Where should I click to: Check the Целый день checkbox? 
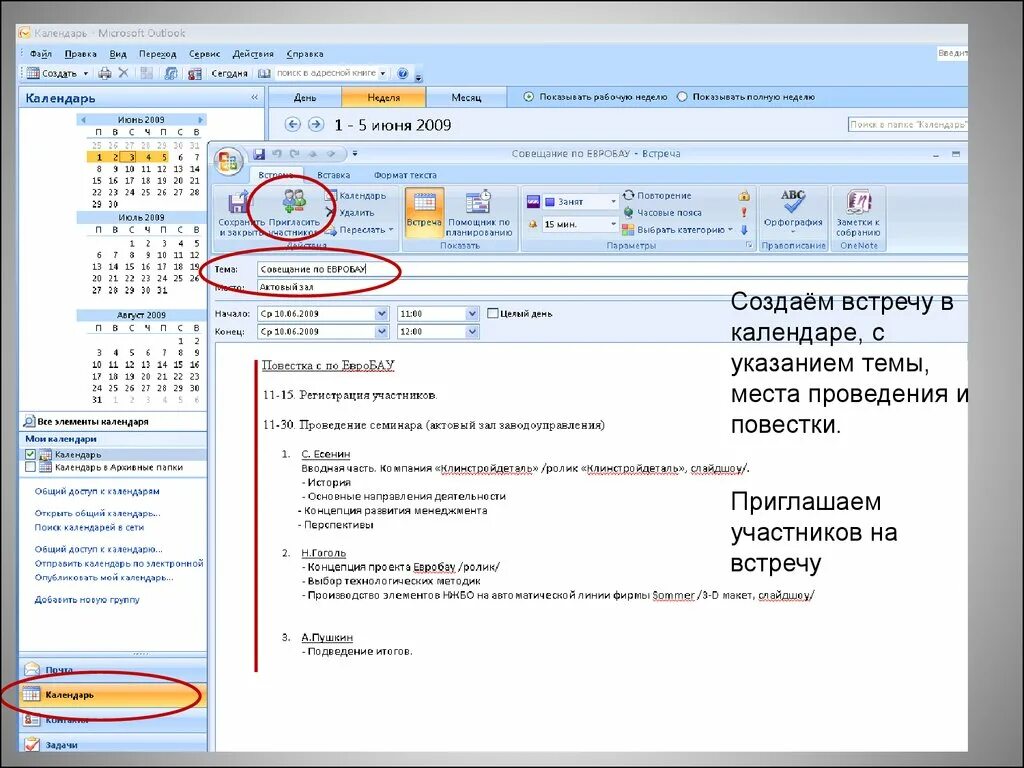pos(493,313)
